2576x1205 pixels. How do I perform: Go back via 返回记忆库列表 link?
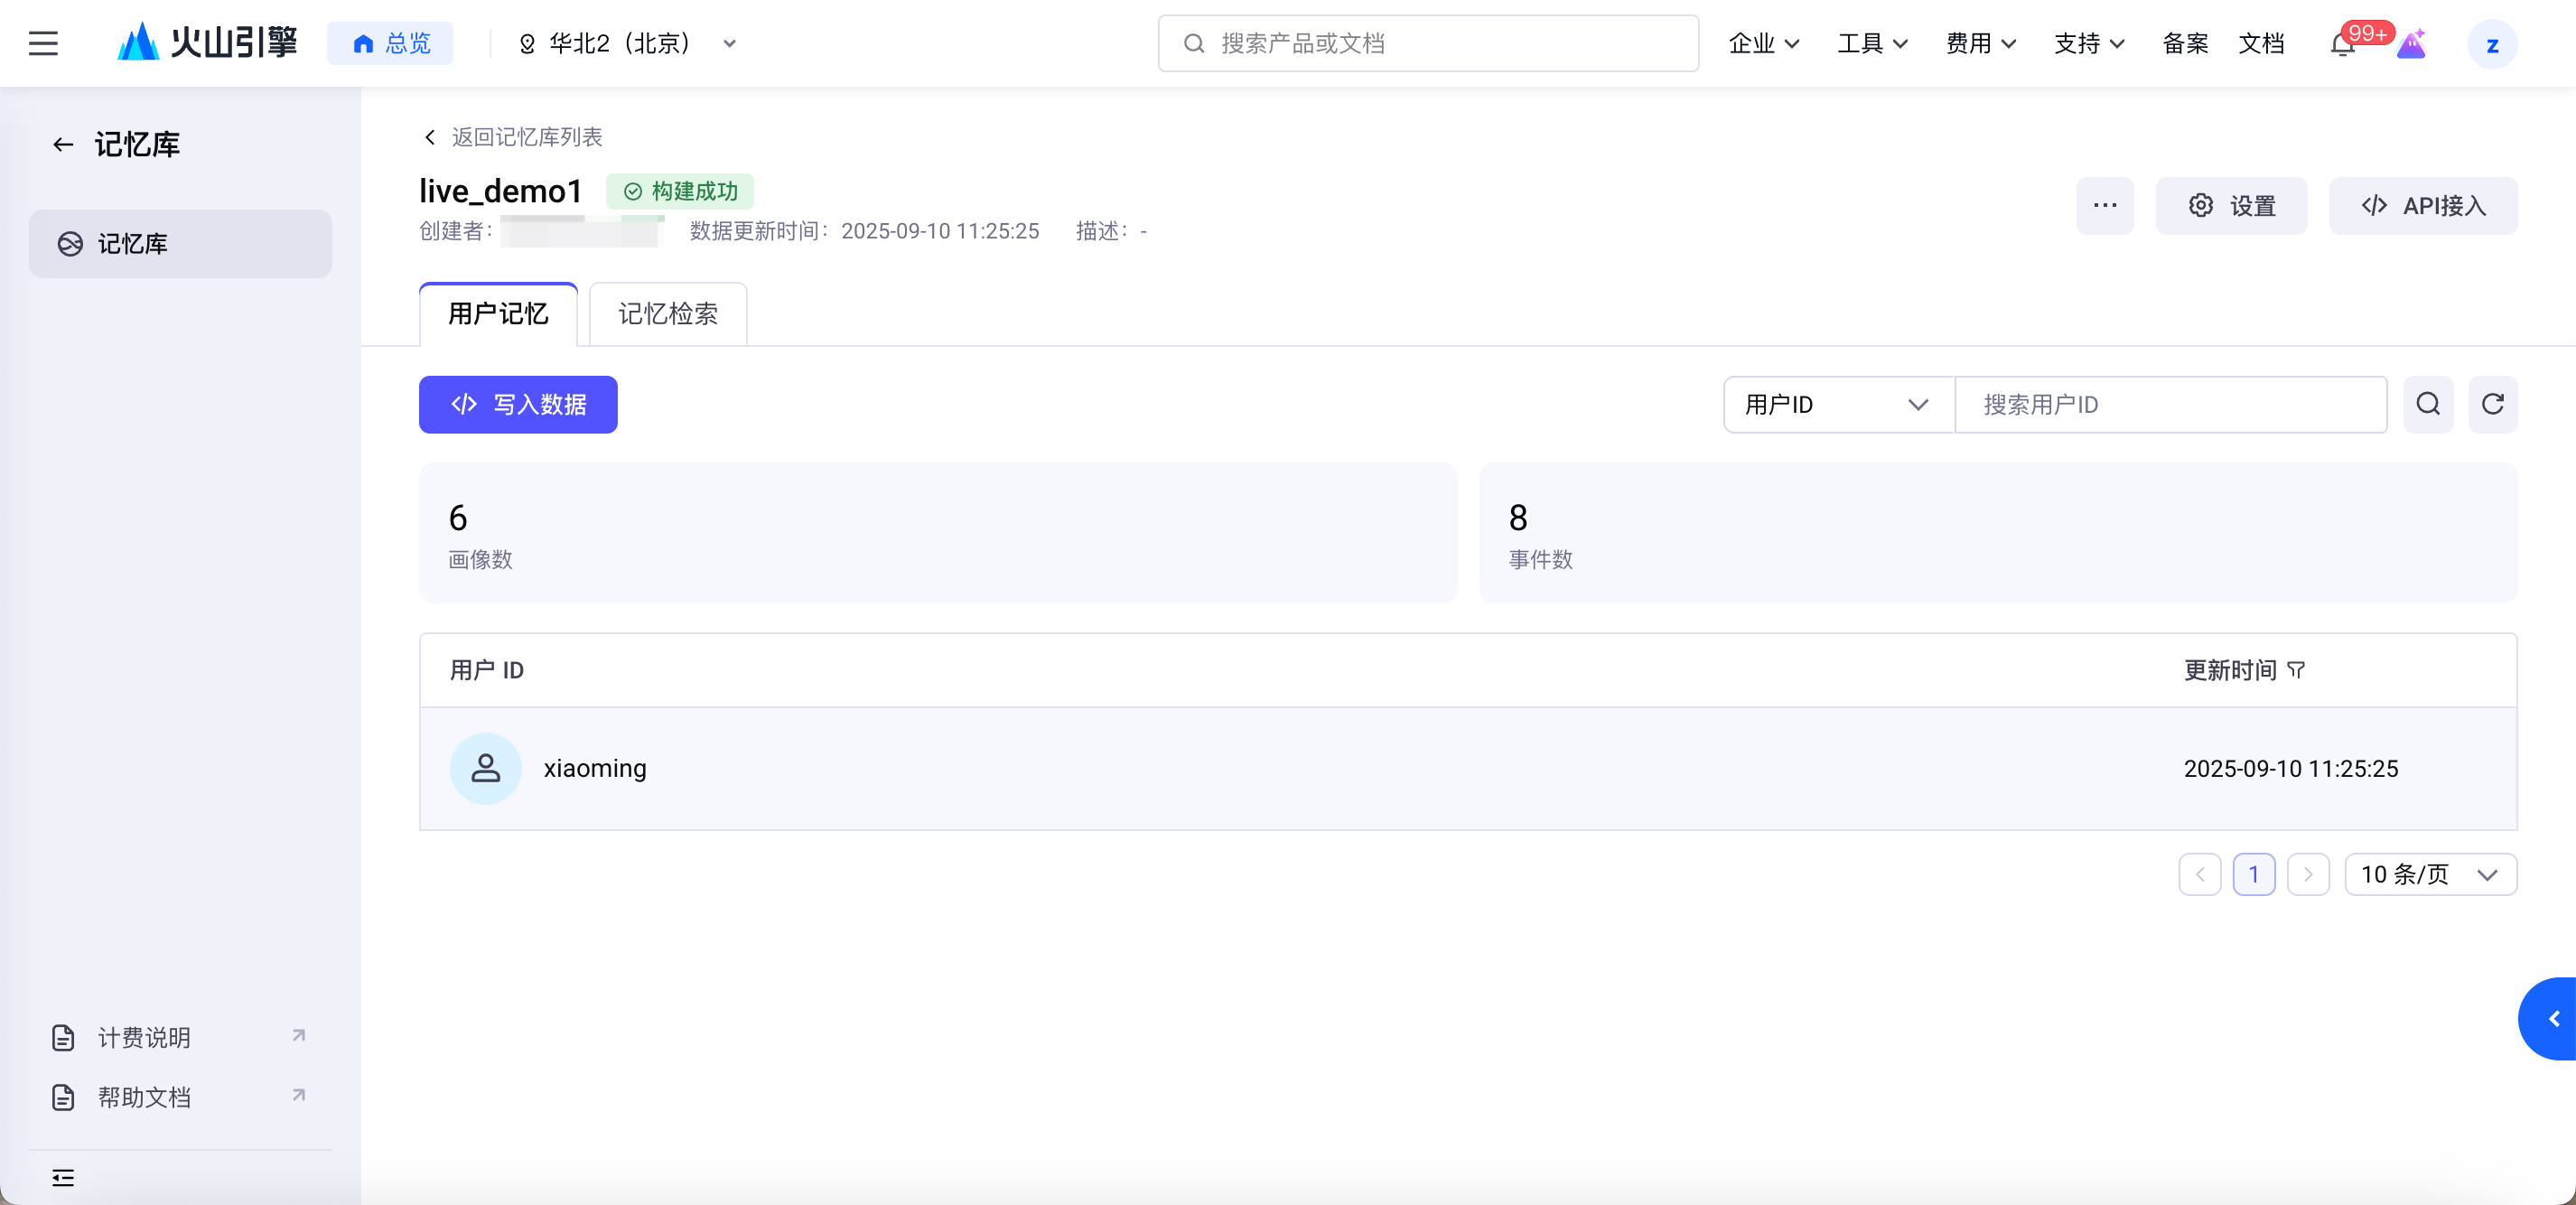[x=513, y=137]
